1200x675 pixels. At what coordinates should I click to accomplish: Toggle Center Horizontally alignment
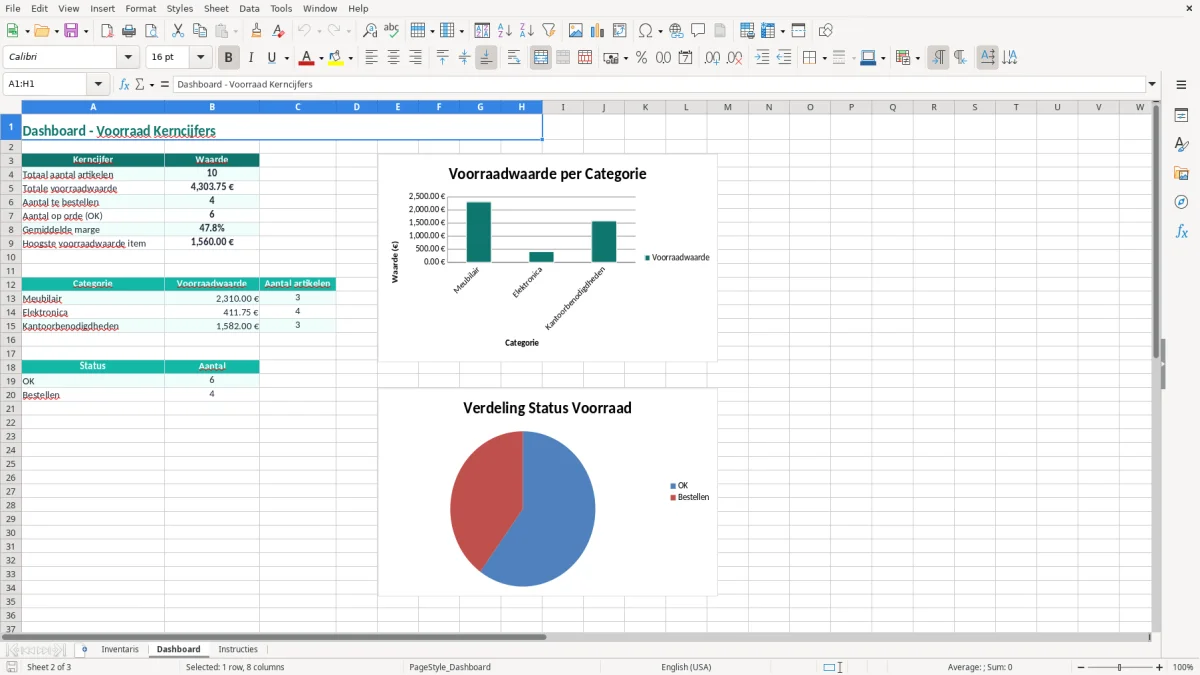point(394,58)
